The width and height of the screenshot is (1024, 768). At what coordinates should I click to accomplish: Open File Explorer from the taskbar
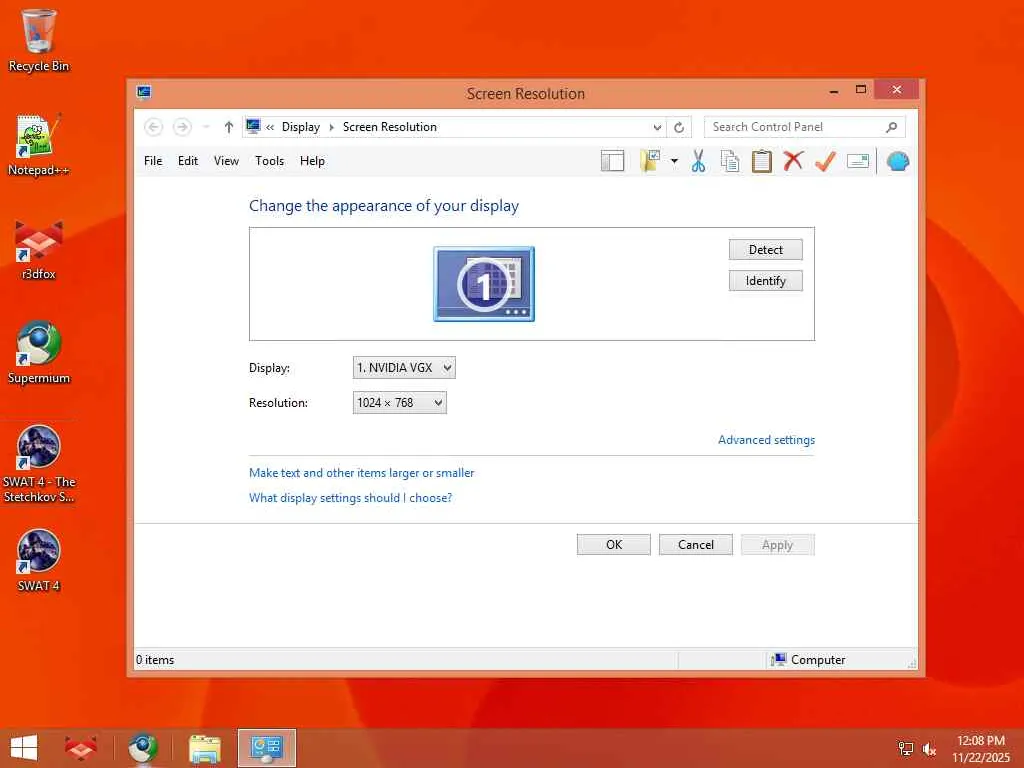(205, 748)
